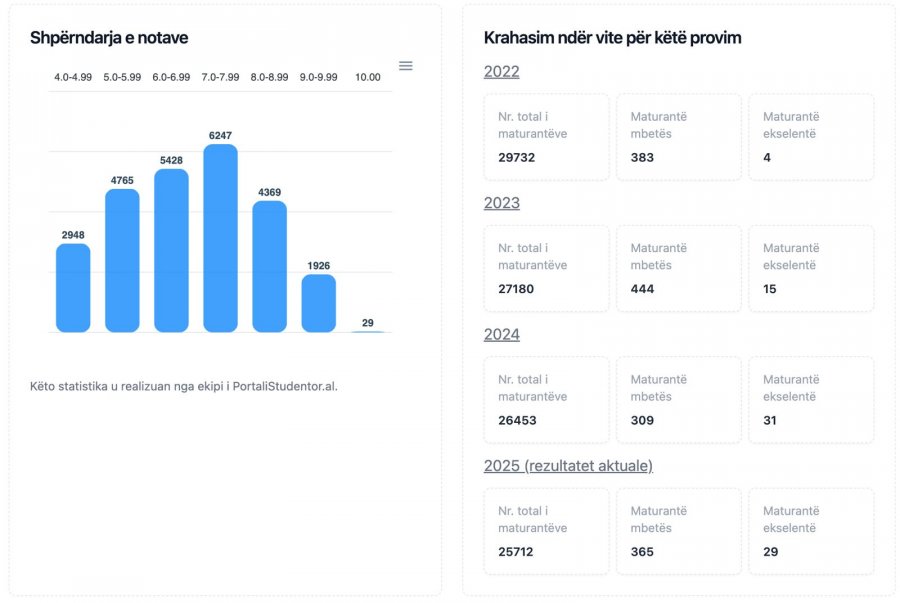This screenshot has height=603, width=900.
Task: Click the PortaliStudentor.al statistics credit text
Action: click(184, 386)
